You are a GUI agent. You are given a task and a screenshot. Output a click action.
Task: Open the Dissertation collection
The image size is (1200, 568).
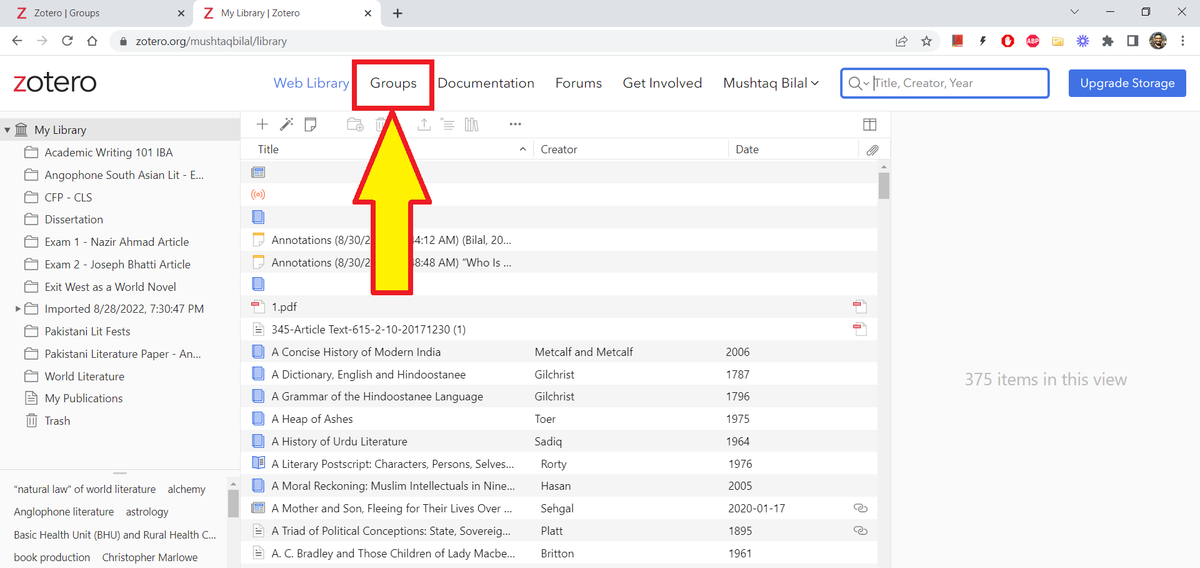74,220
